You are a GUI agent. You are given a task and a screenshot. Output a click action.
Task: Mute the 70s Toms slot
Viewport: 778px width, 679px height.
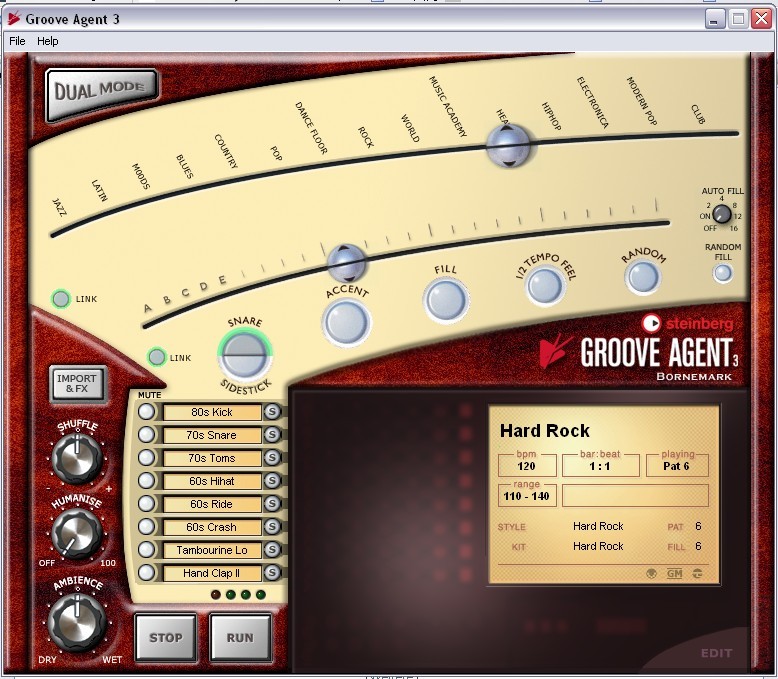146,457
